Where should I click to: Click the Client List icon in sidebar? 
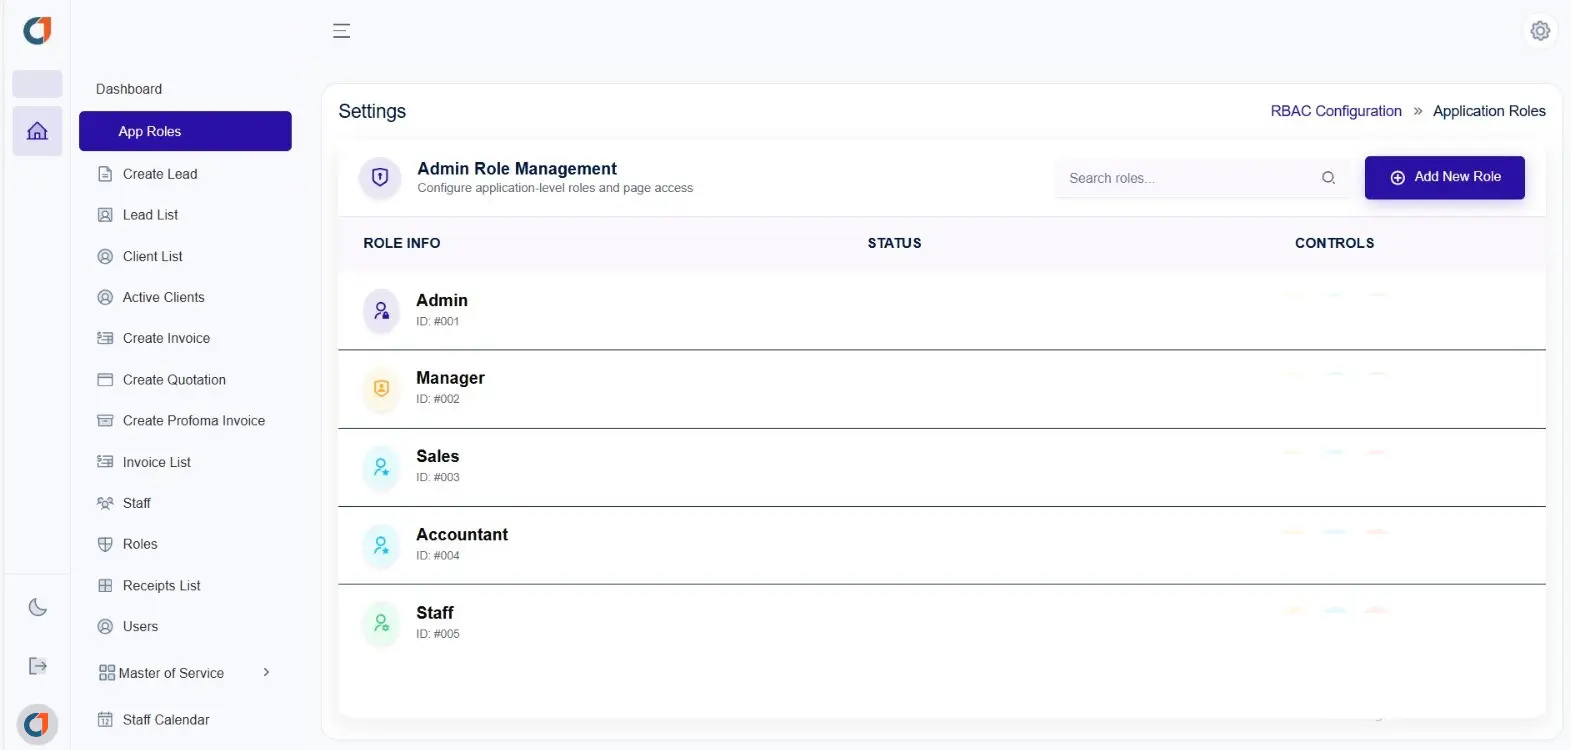tap(105, 256)
